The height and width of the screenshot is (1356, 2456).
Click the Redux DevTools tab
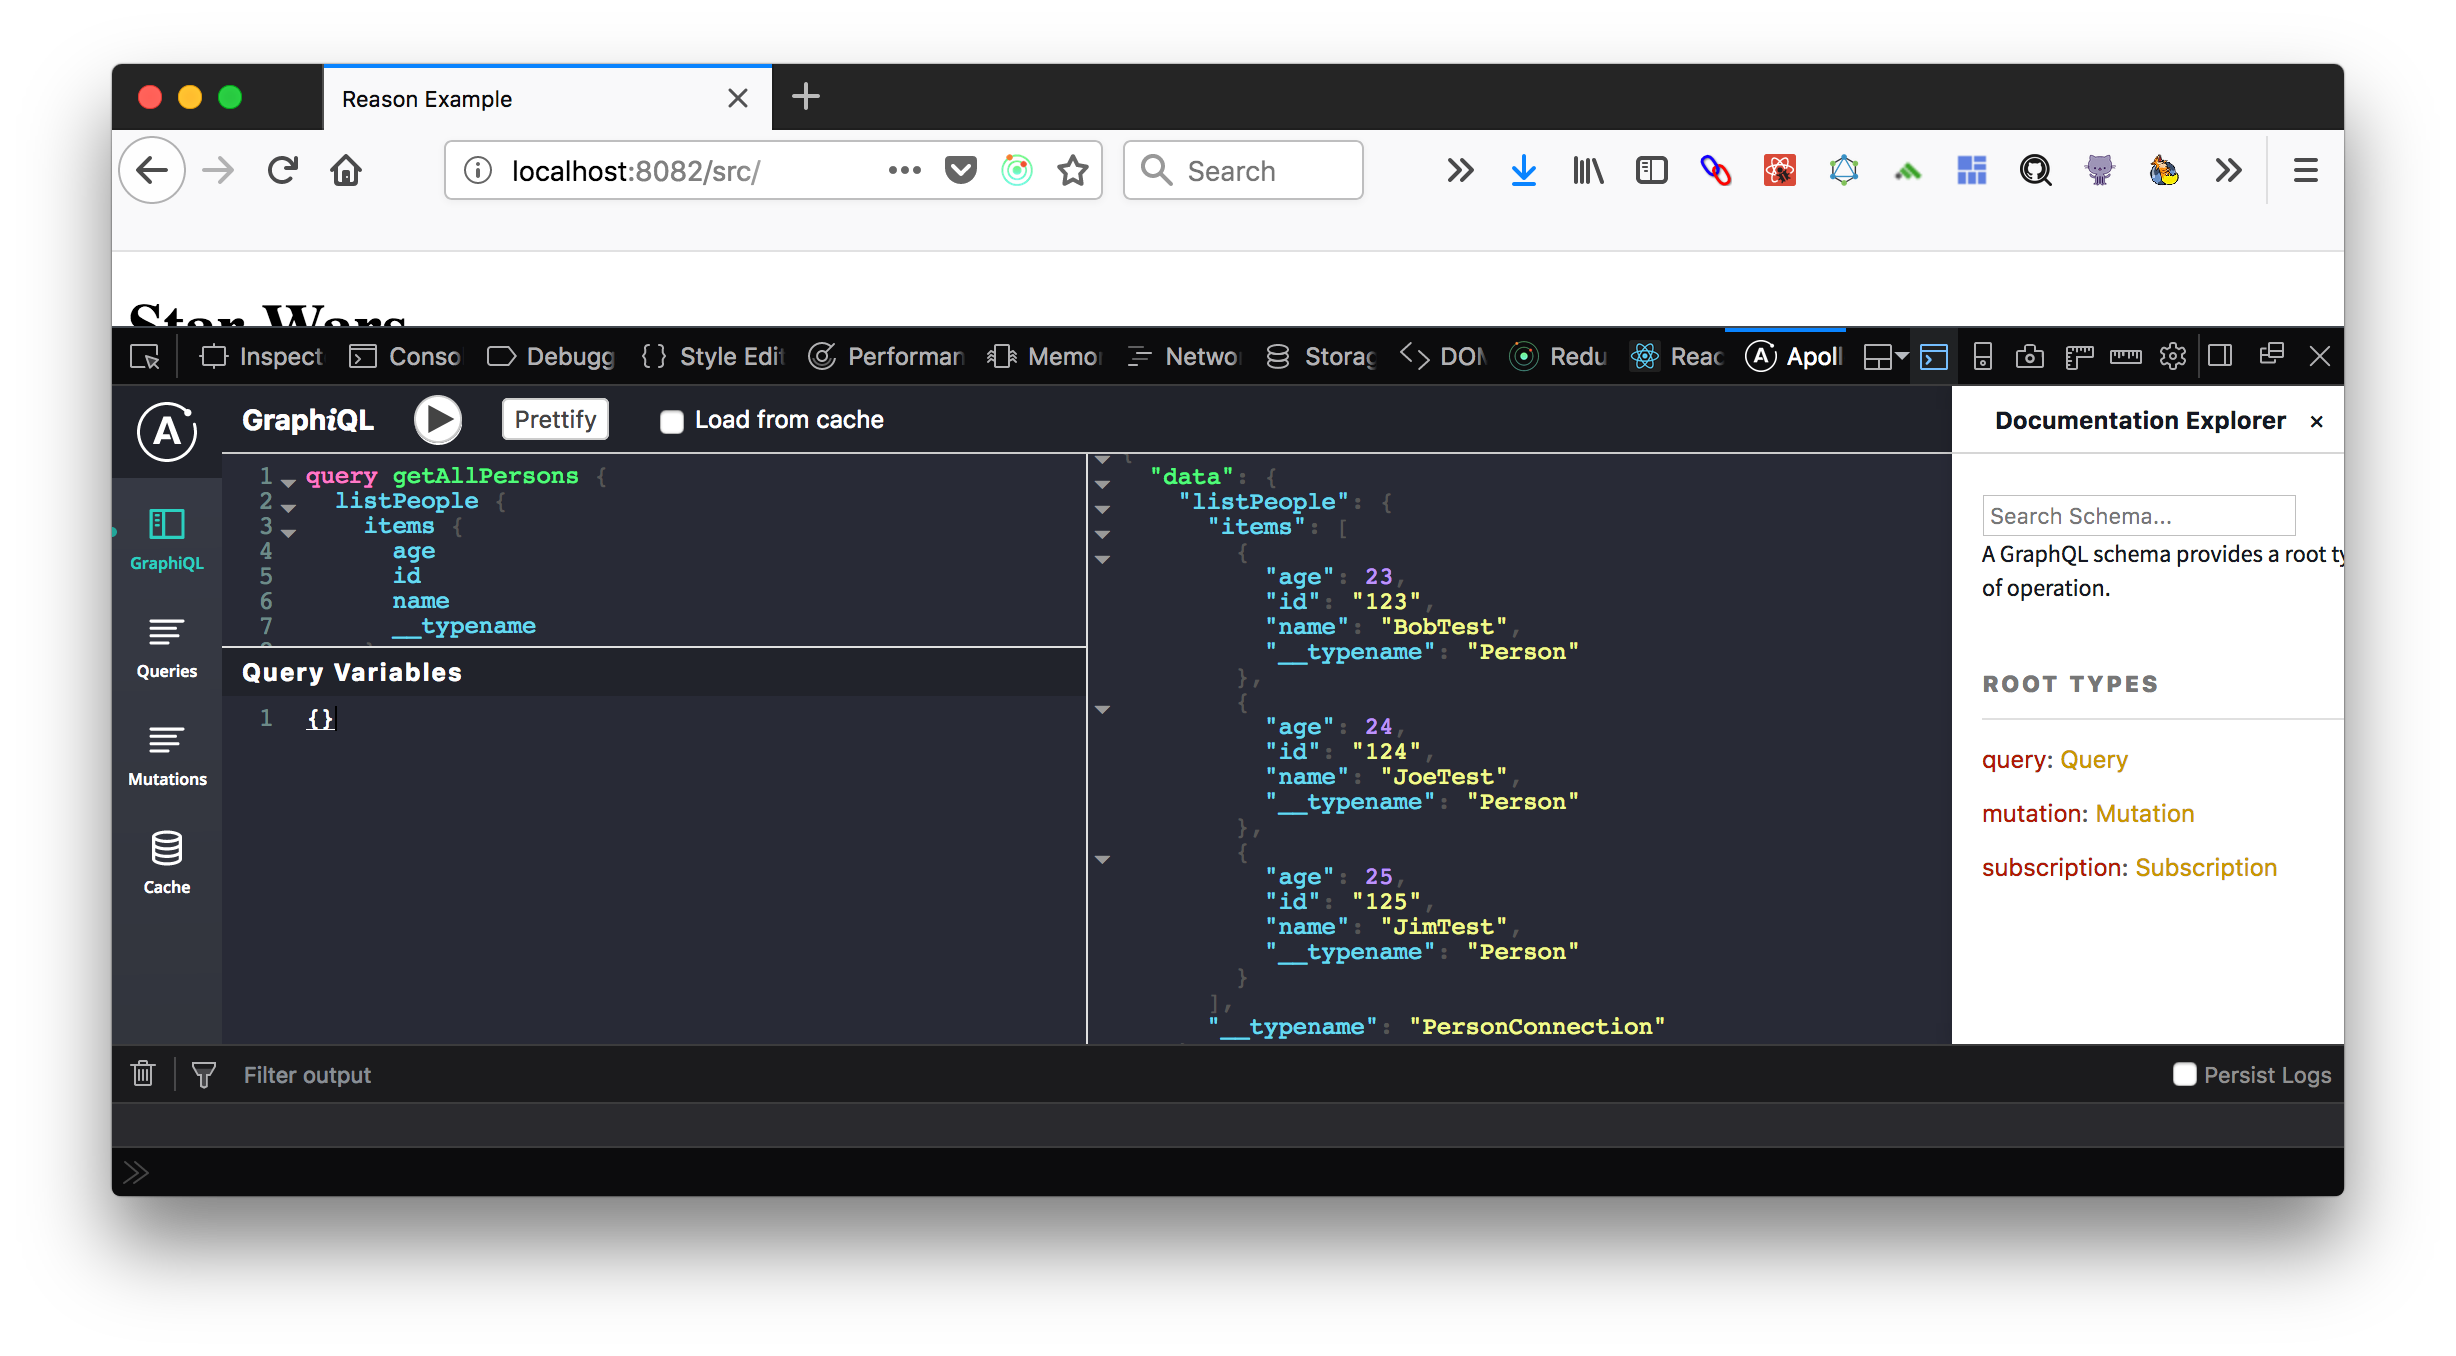[x=1569, y=356]
